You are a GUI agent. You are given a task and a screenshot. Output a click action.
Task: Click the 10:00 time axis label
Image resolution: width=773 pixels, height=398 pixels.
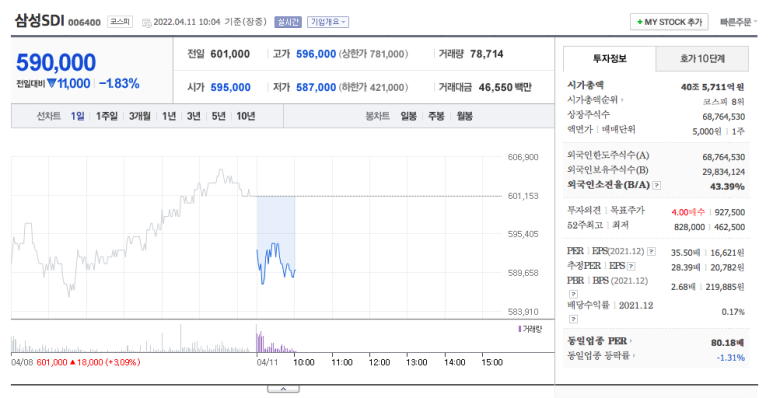[x=304, y=362]
